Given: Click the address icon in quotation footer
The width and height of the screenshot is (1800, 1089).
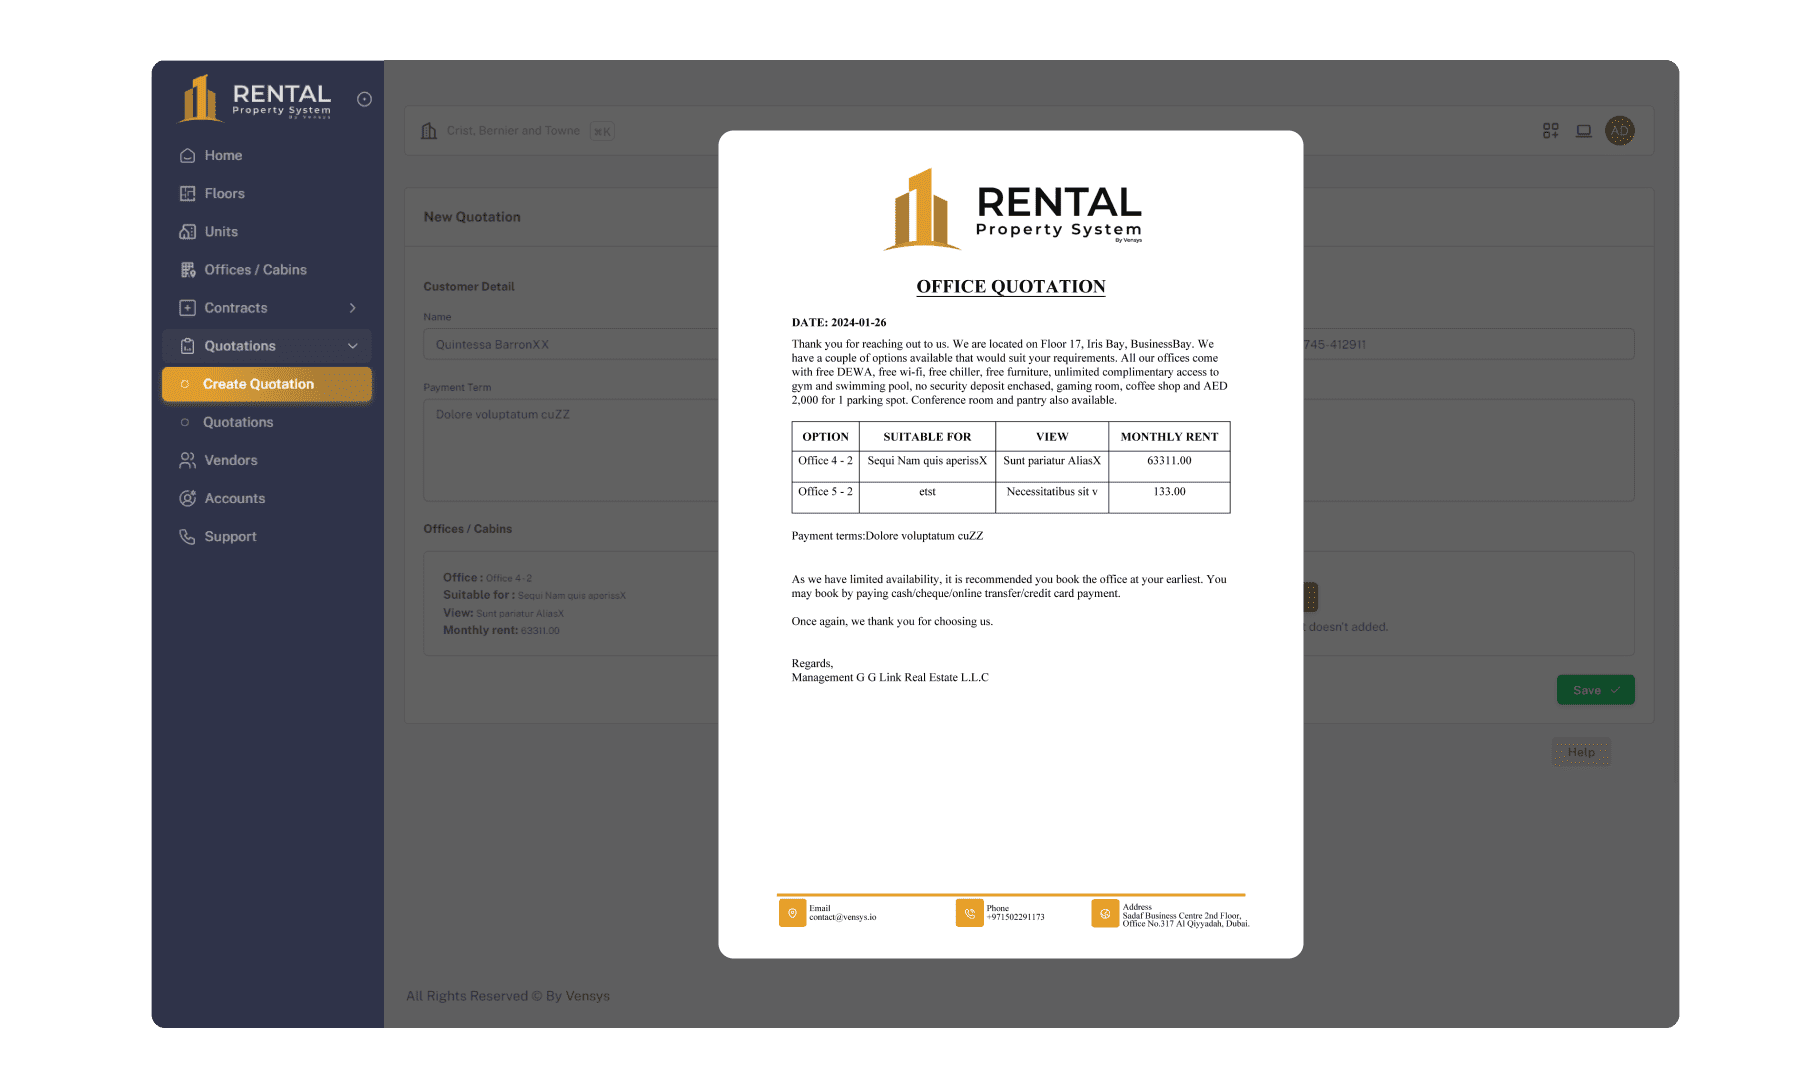Looking at the screenshot, I should [1105, 913].
